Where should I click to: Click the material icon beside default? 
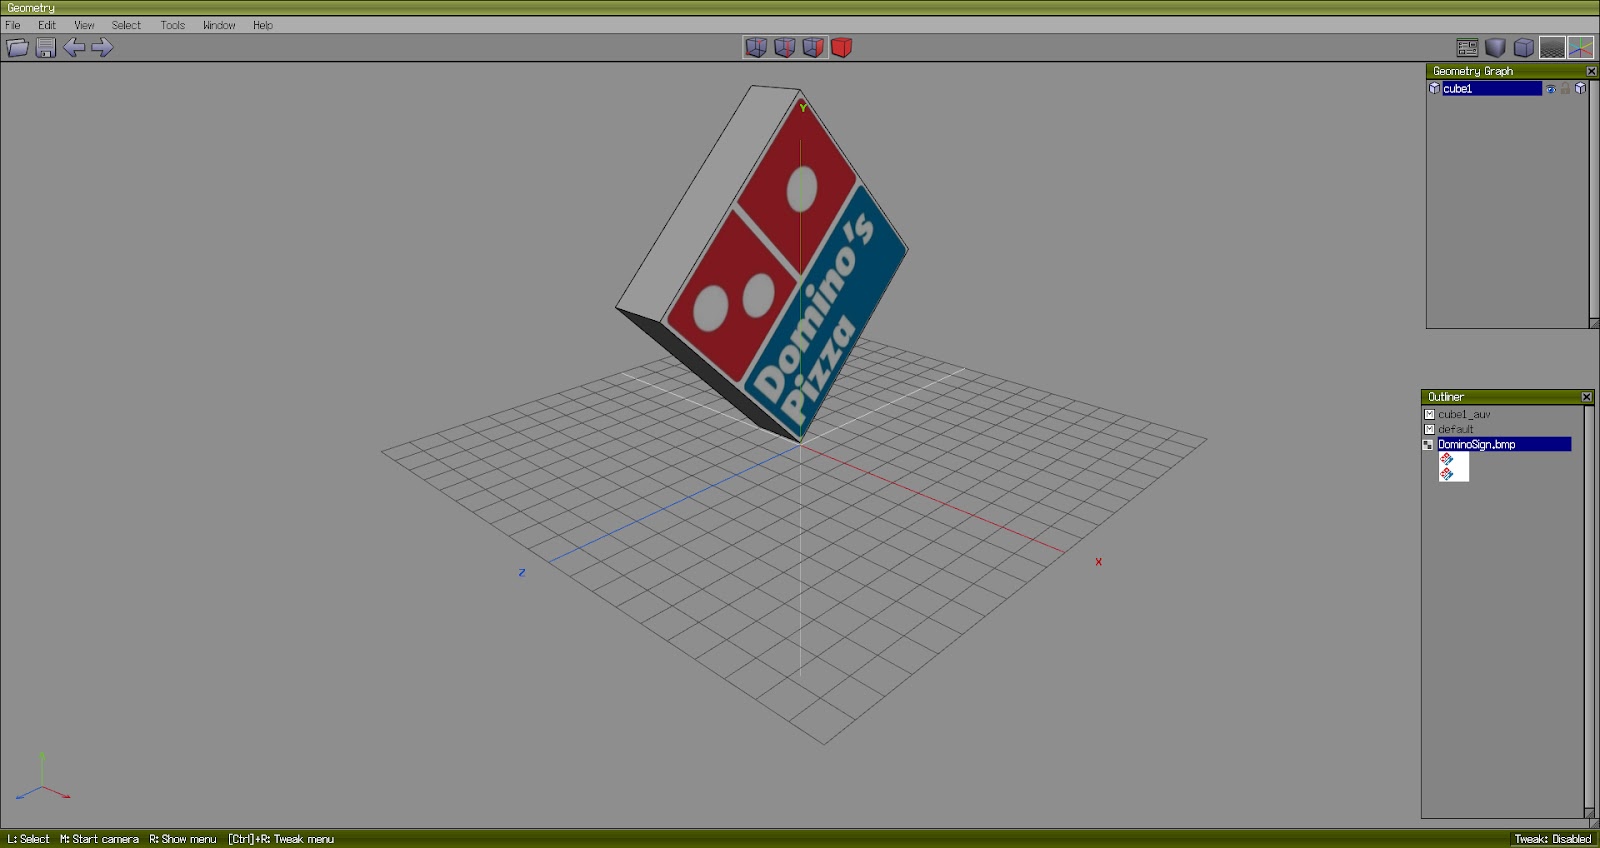tap(1429, 429)
